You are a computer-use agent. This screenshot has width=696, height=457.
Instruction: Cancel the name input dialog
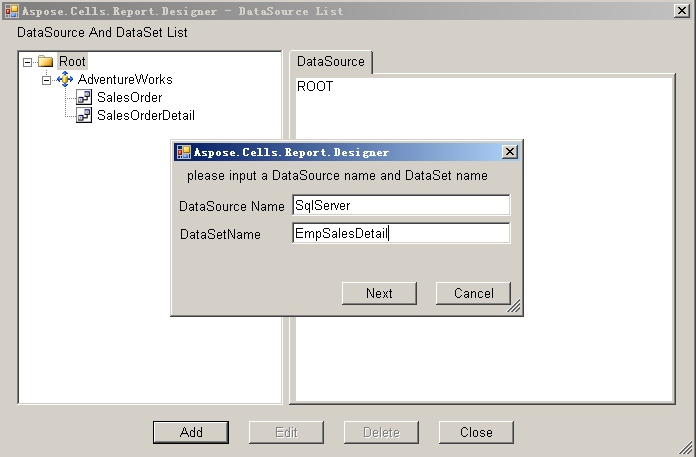click(x=473, y=293)
